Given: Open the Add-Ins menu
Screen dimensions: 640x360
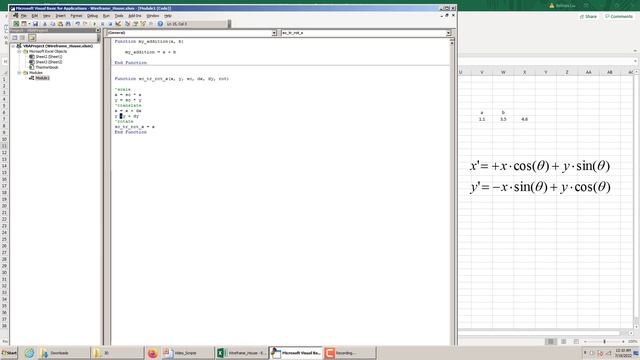Looking at the screenshot, I should 135,16.
